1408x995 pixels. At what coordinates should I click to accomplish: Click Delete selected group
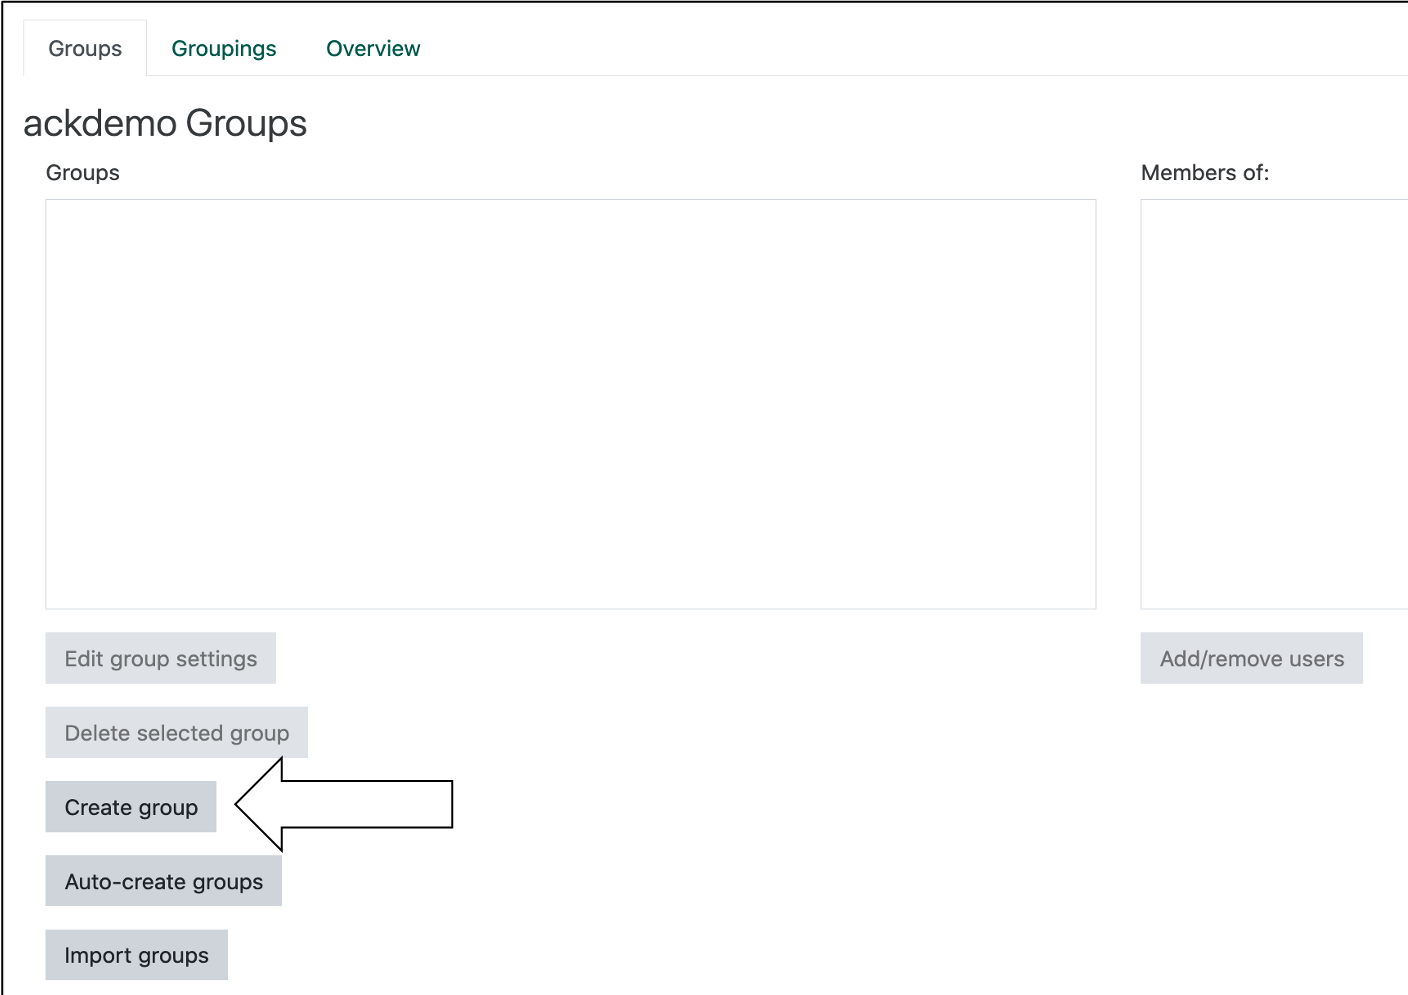pos(176,732)
